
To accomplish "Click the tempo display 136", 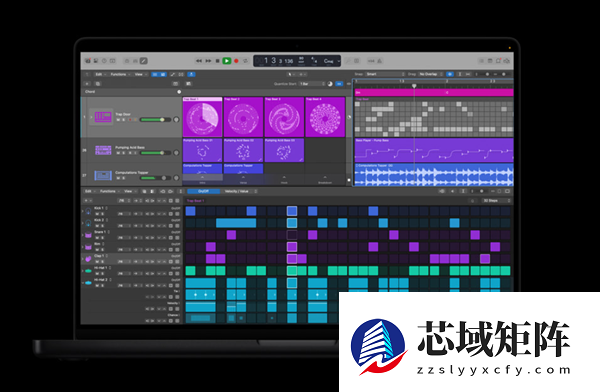I will point(289,61).
